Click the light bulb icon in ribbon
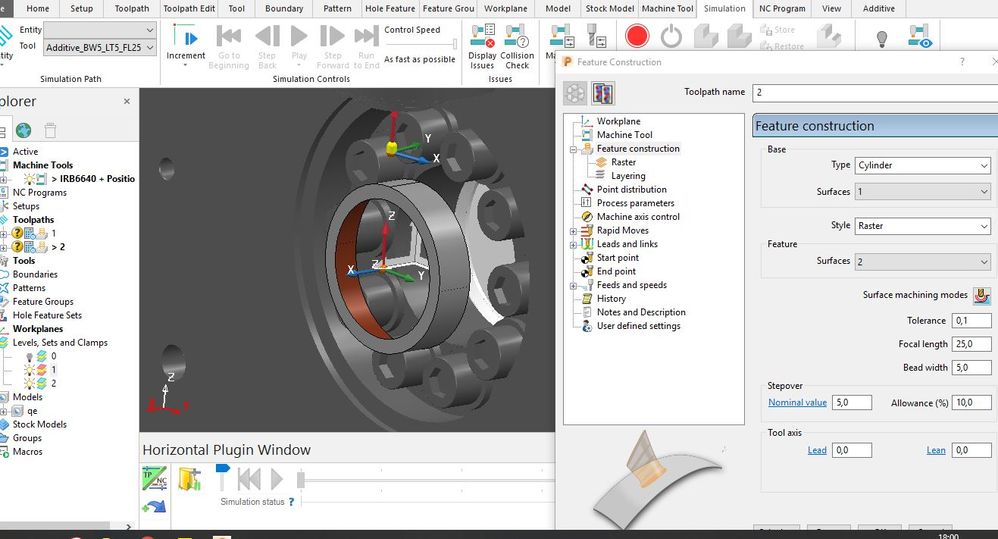Screen dimensions: 998x539 [x=882, y=39]
